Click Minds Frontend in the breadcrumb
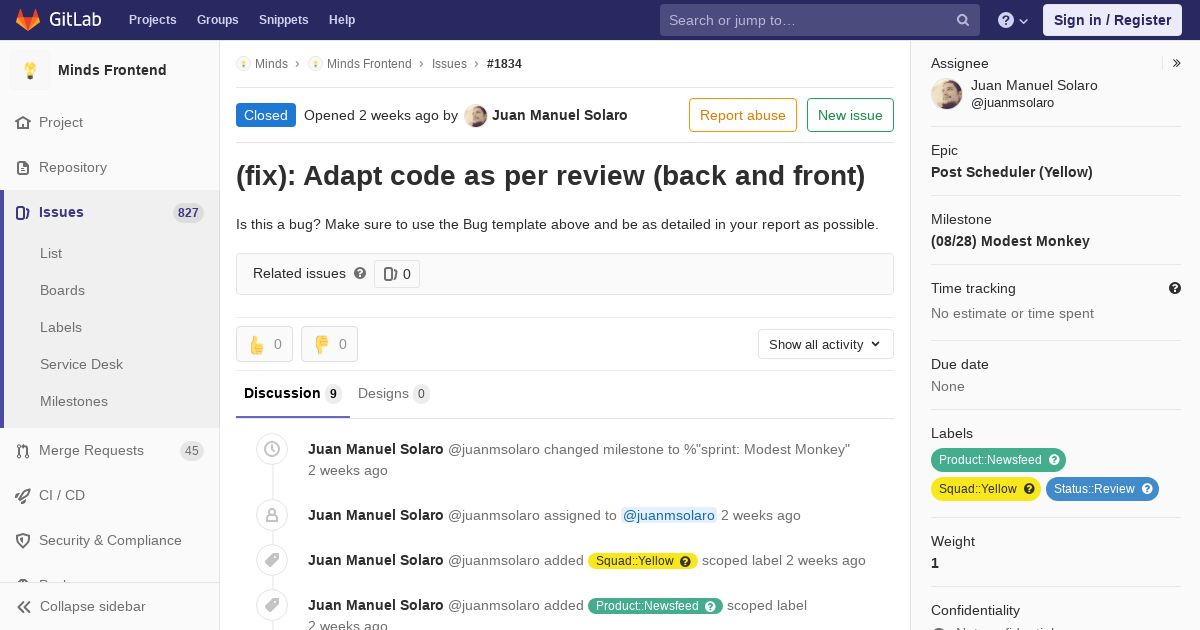This screenshot has height=630, width=1200. point(369,63)
